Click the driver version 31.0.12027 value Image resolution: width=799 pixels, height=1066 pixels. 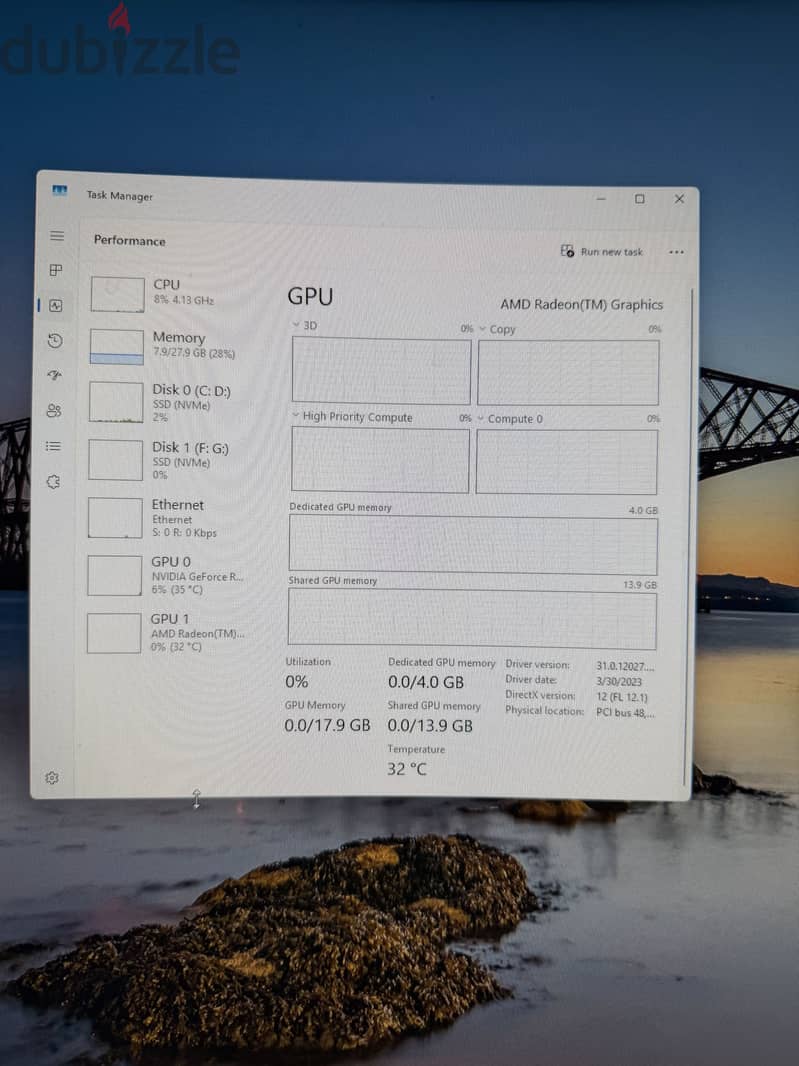(x=625, y=666)
